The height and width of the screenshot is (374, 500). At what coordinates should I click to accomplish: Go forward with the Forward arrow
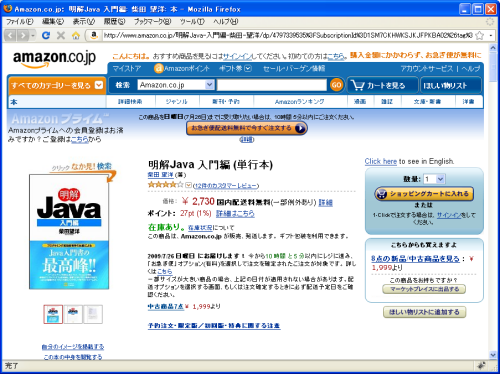[x=22, y=35]
